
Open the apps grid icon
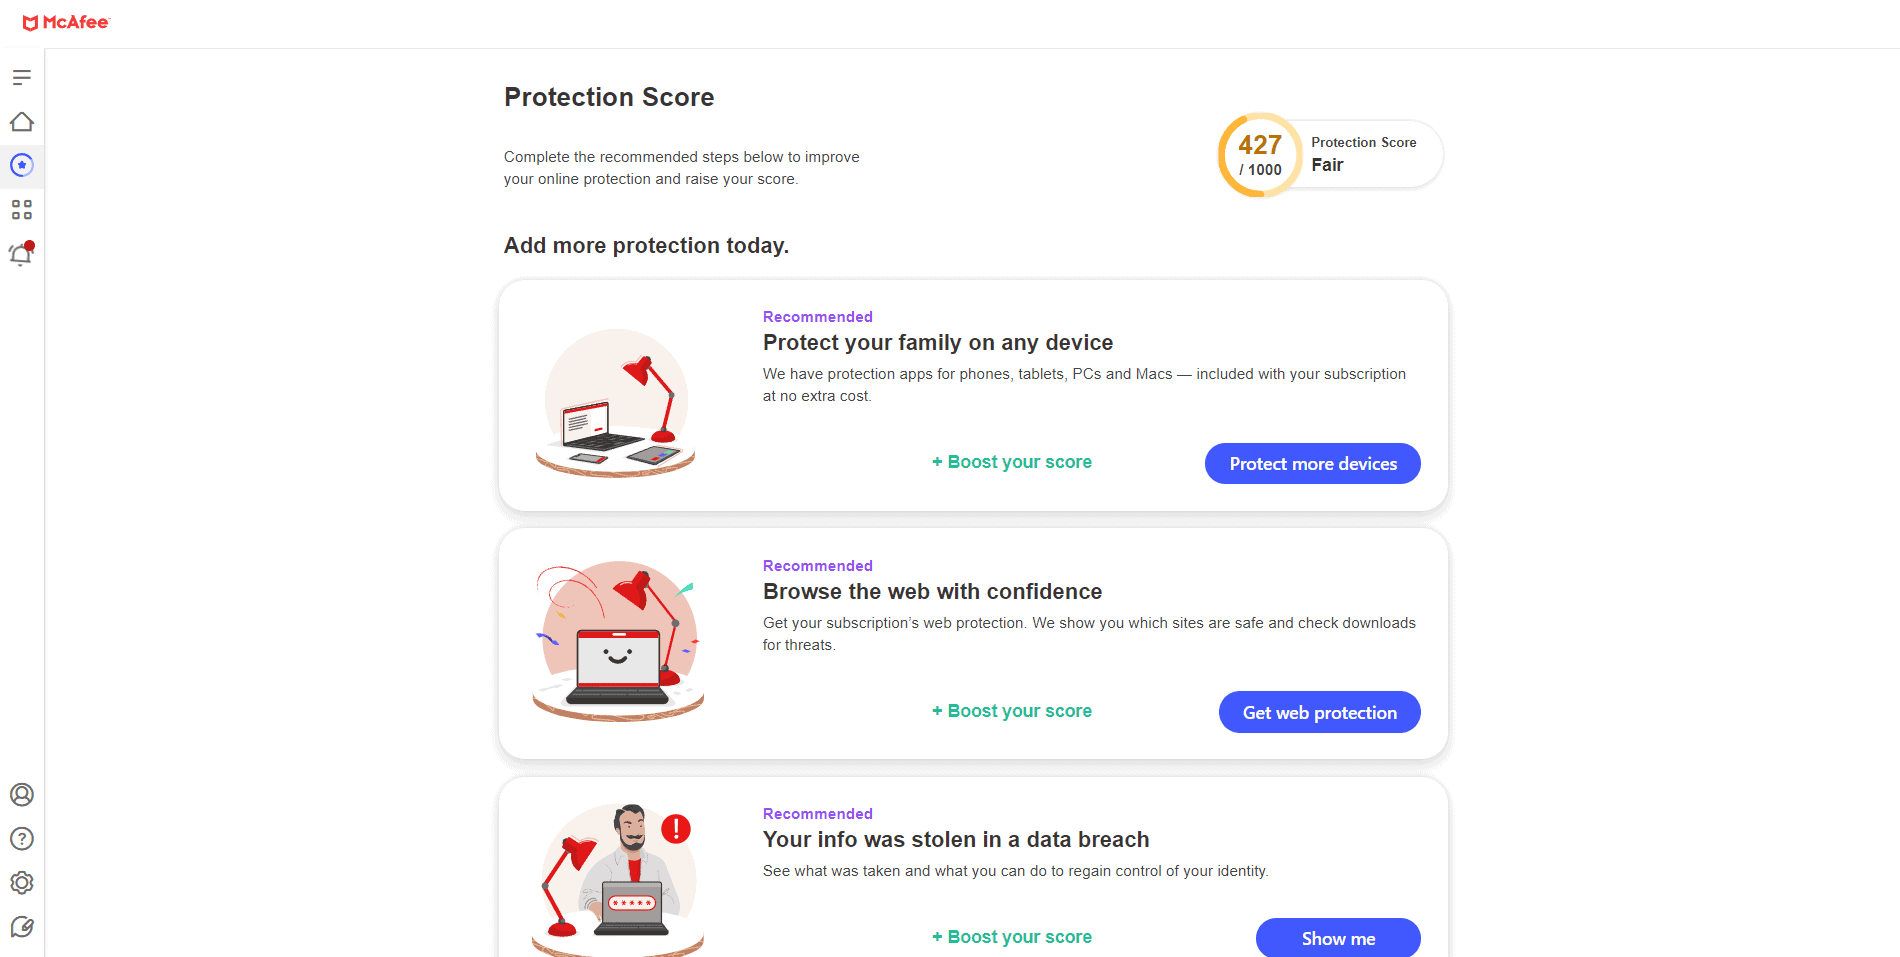[22, 210]
